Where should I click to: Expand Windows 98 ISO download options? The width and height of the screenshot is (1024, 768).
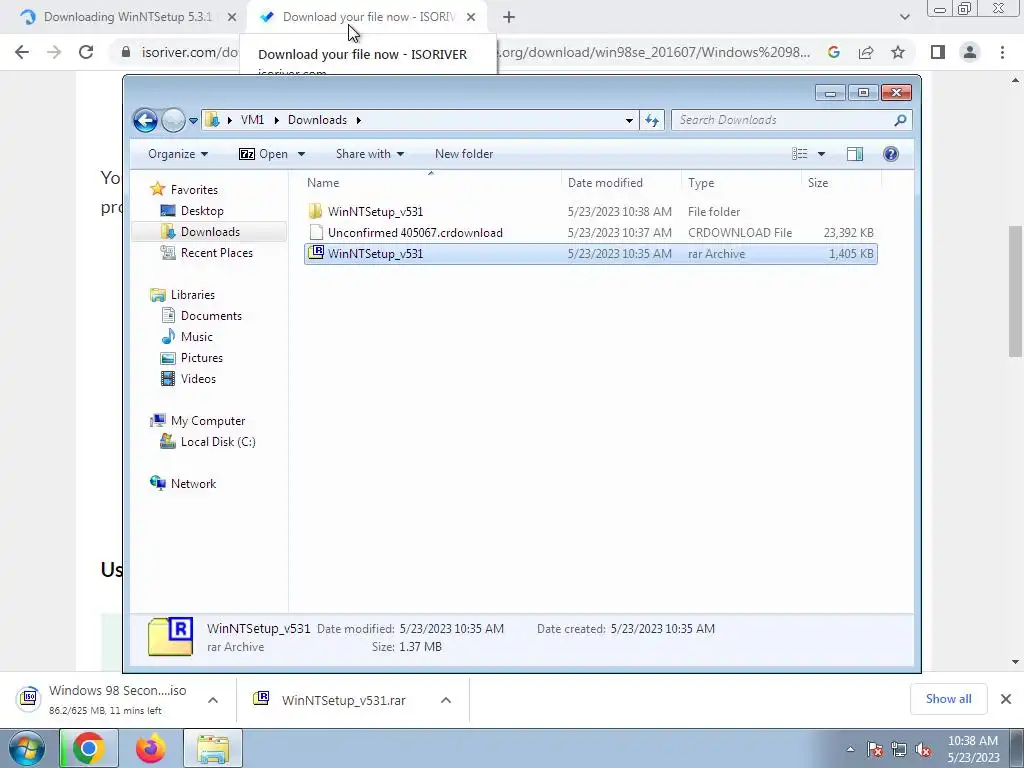coord(213,700)
